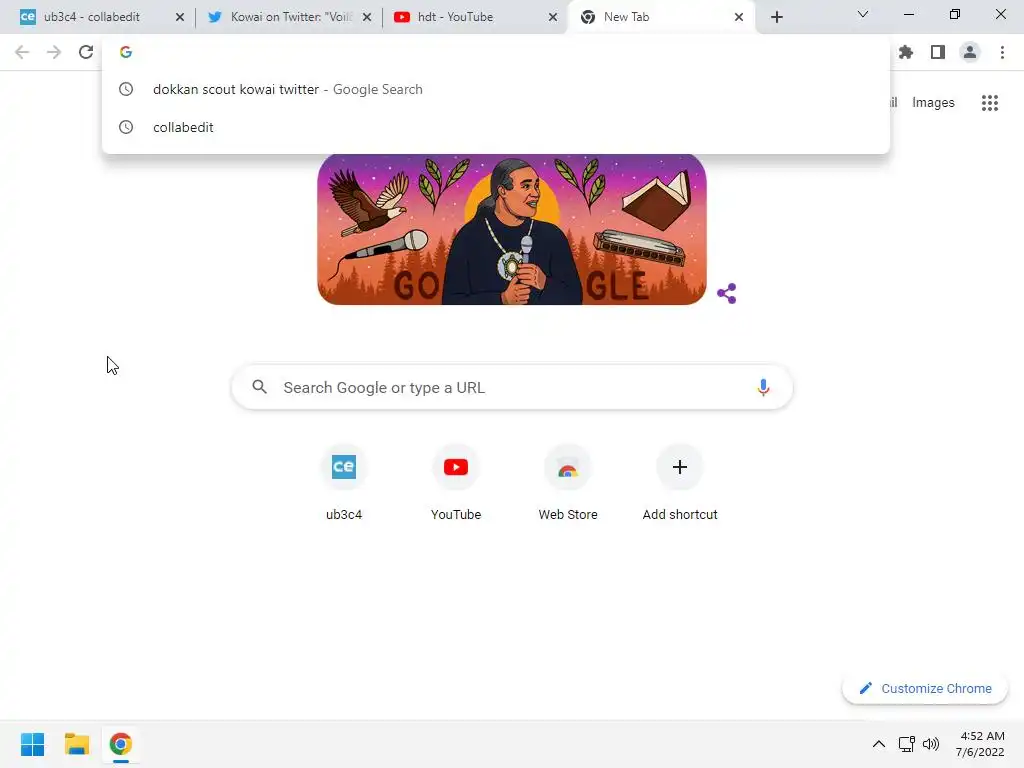Open the Images link

[x=933, y=103]
